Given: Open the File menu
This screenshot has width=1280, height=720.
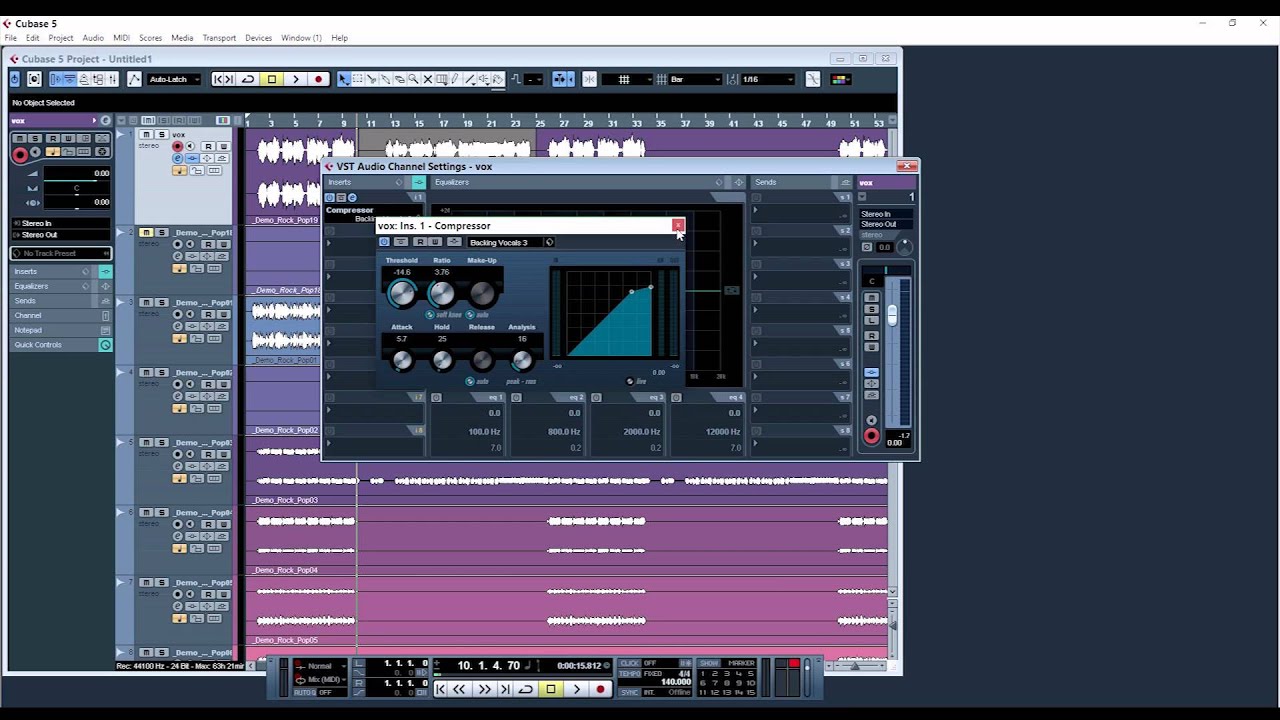Looking at the screenshot, I should (x=10, y=38).
